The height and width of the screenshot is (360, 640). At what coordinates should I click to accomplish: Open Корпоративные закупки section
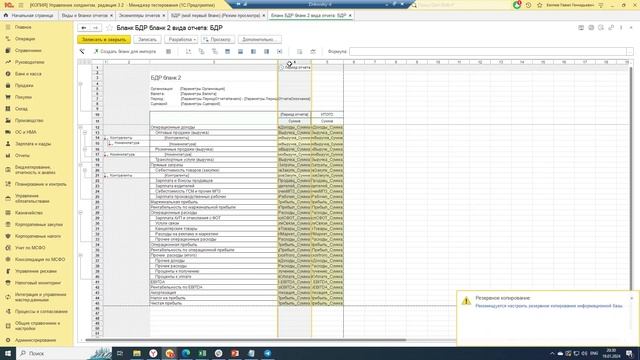(39, 224)
